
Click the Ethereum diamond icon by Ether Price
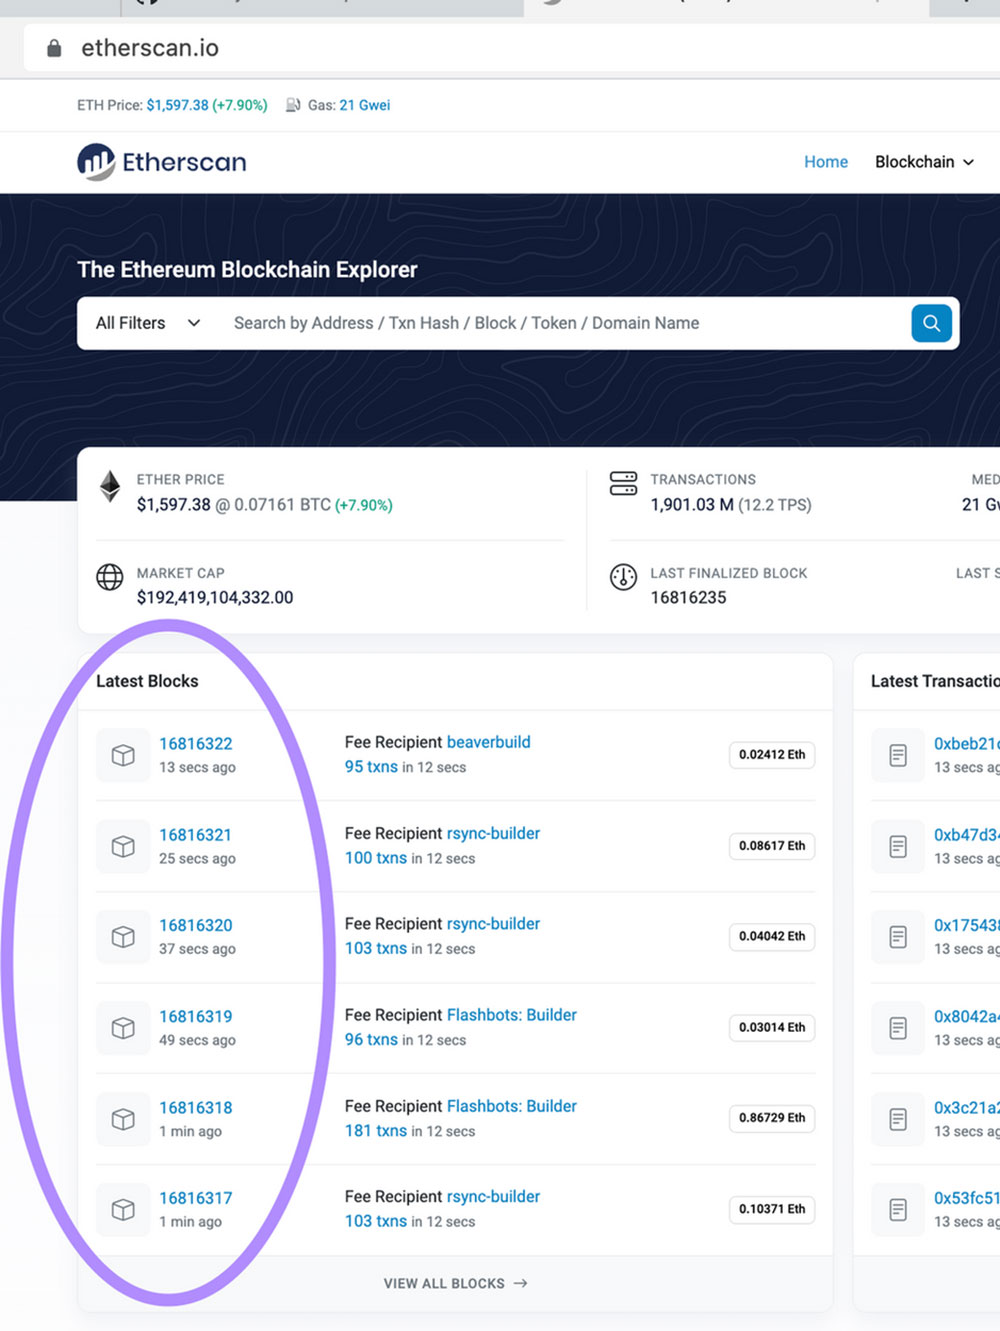(x=110, y=487)
